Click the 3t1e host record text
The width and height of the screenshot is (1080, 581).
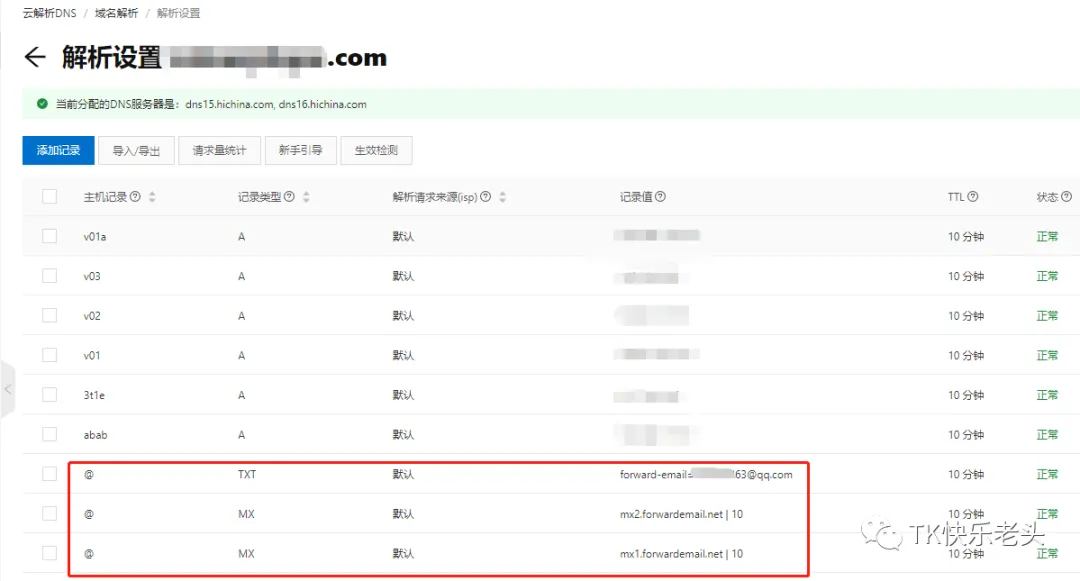[x=94, y=395]
